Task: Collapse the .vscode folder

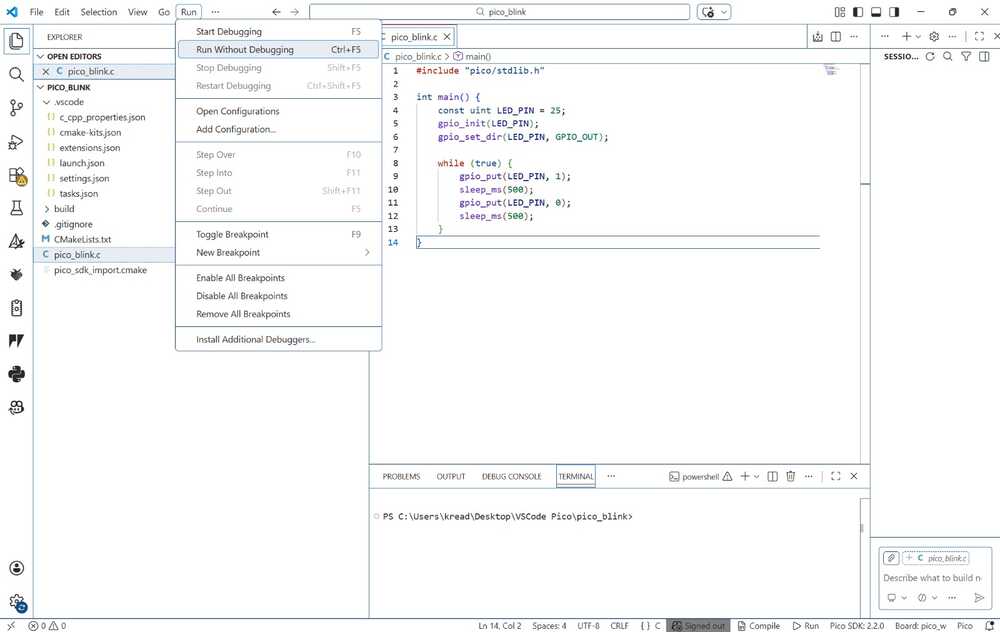Action: 66,102
